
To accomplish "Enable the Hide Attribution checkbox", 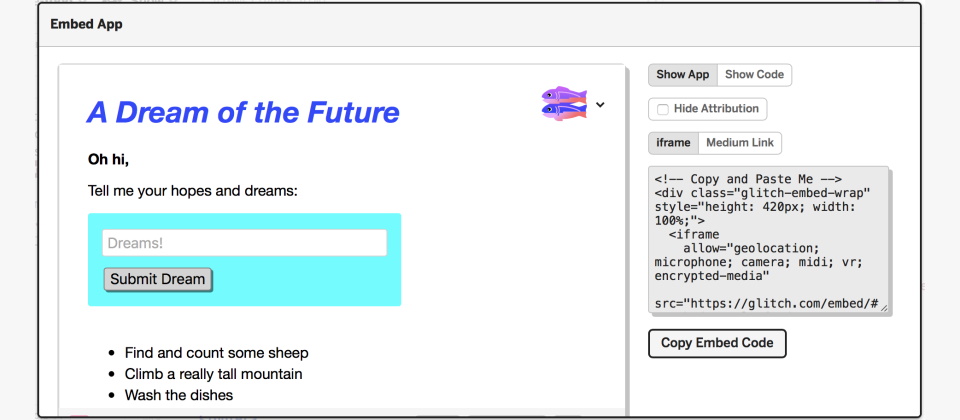I will tap(662, 109).
